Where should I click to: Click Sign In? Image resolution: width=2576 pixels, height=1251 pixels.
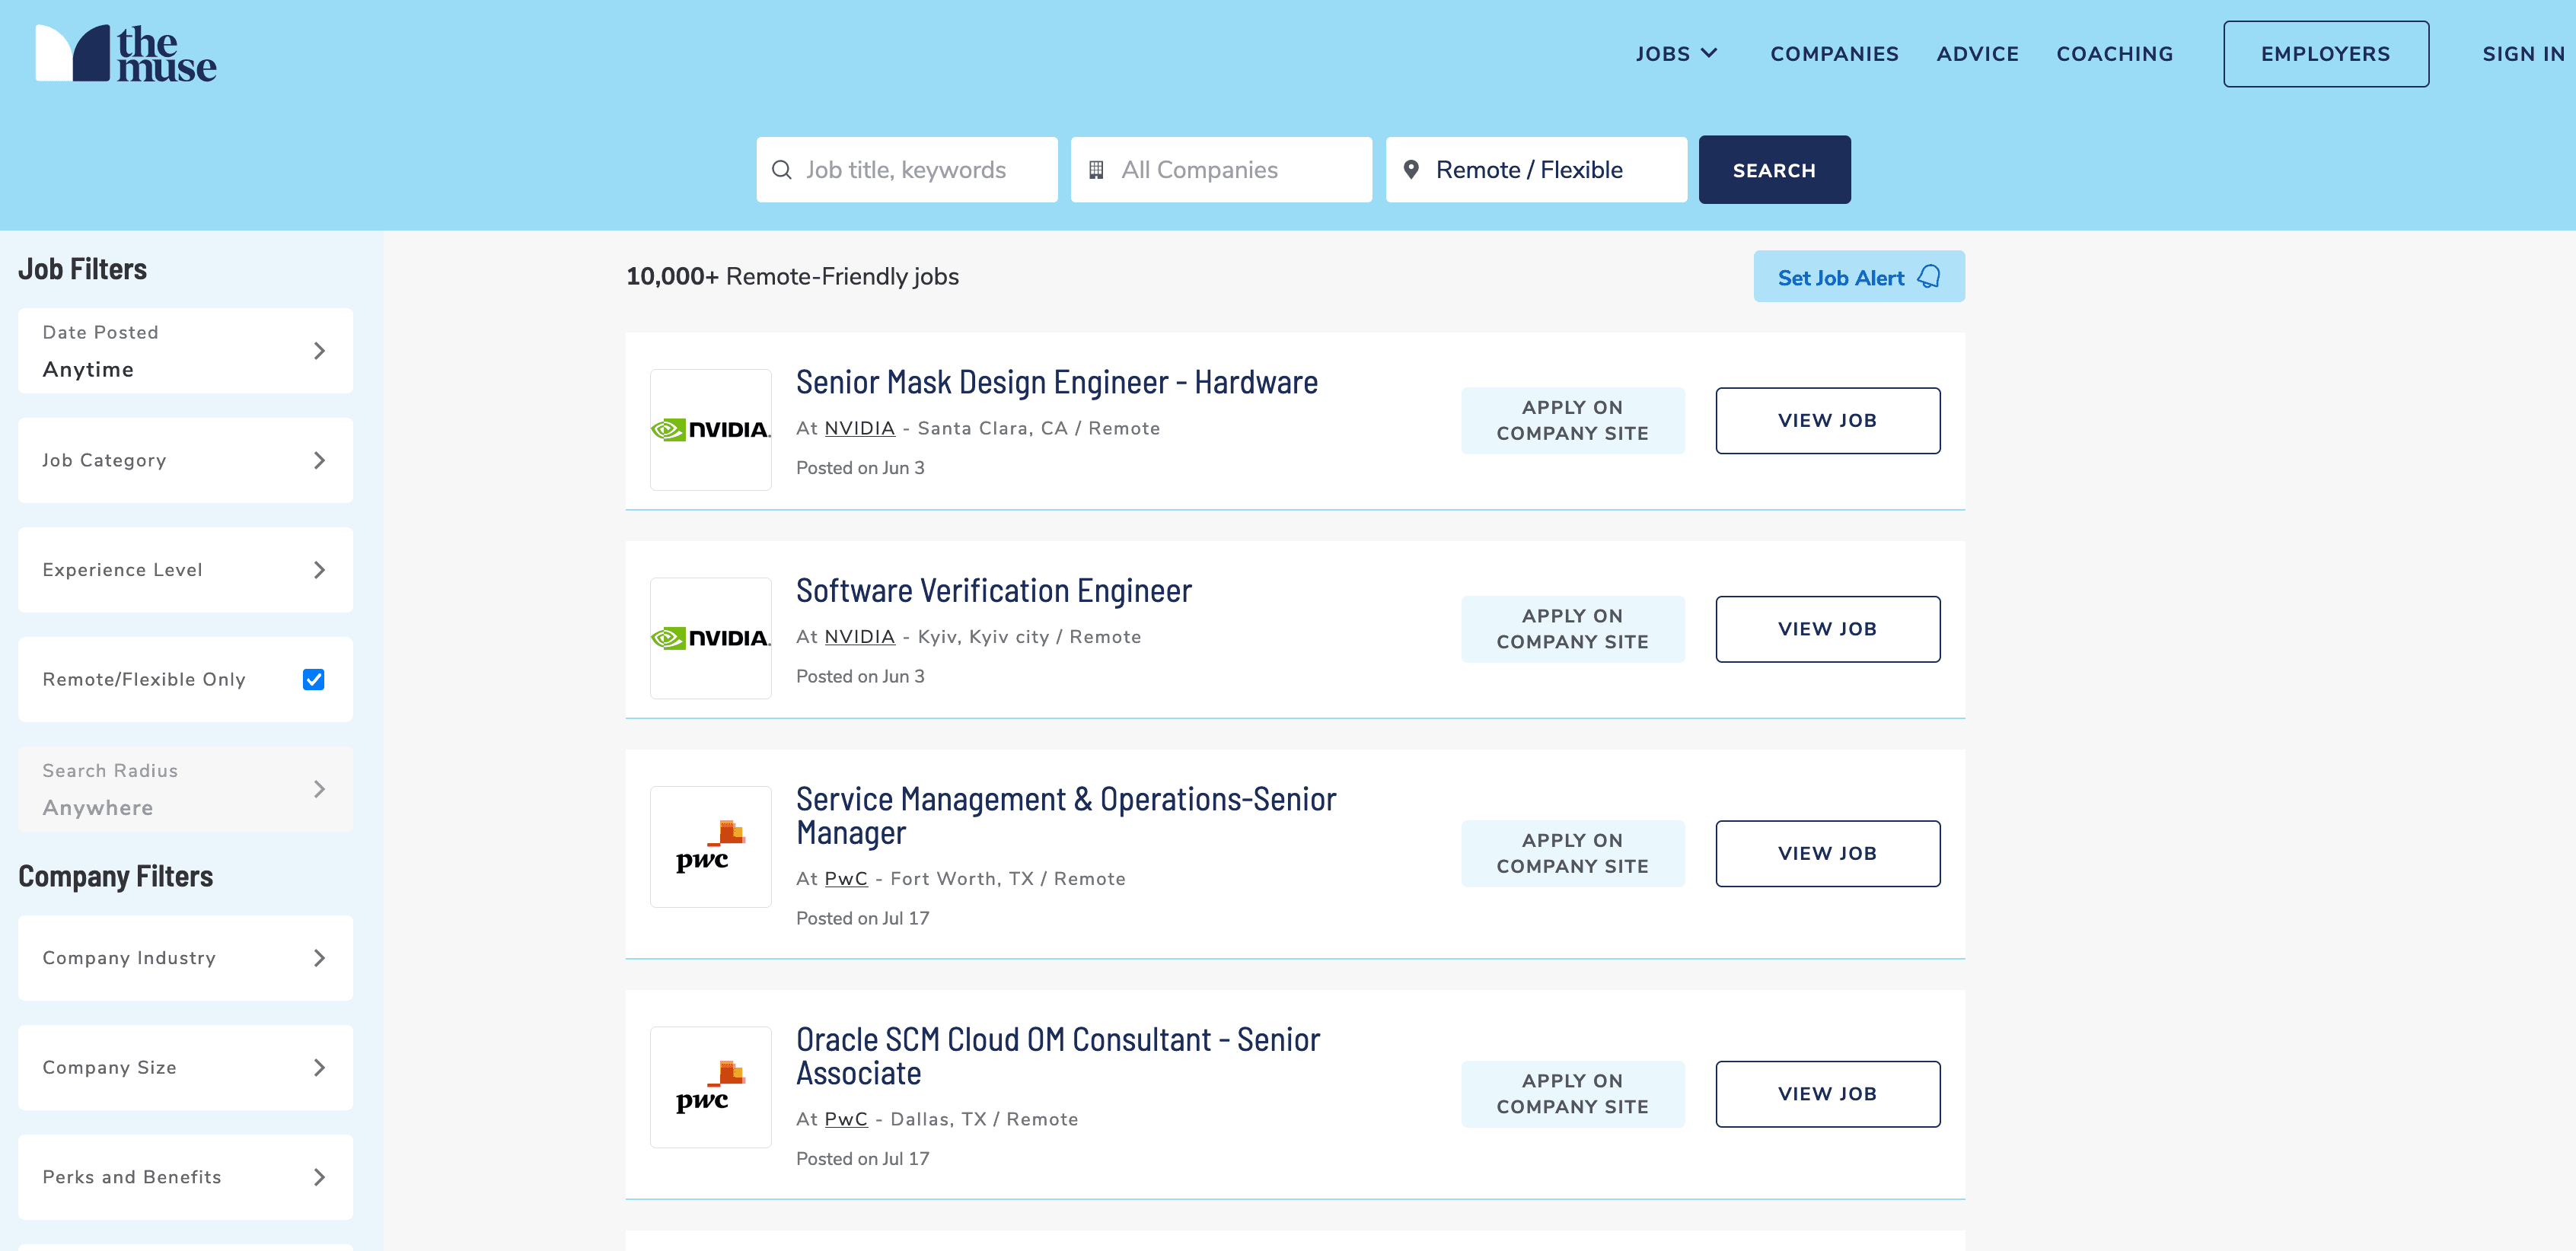point(2523,54)
